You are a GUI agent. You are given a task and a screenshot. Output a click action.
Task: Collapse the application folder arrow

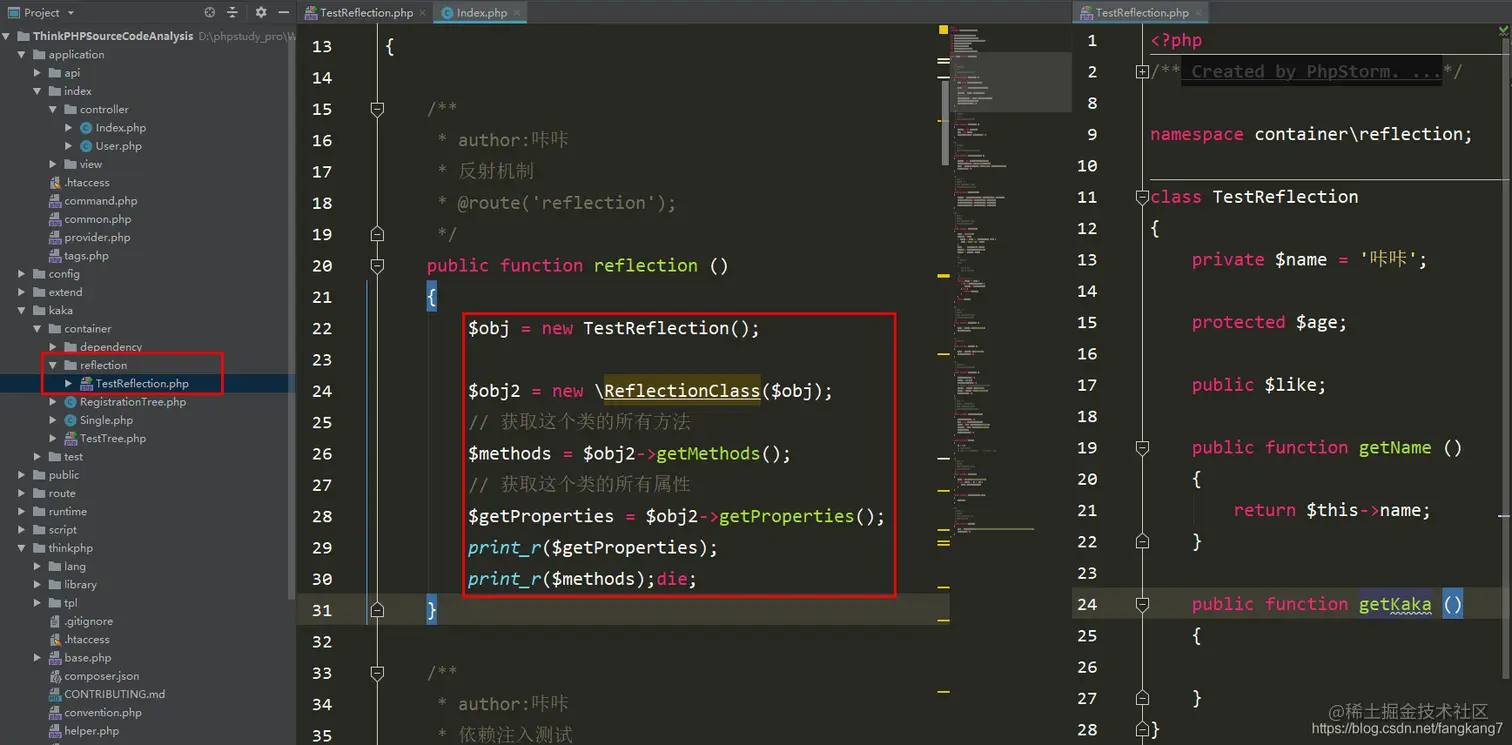pos(23,54)
